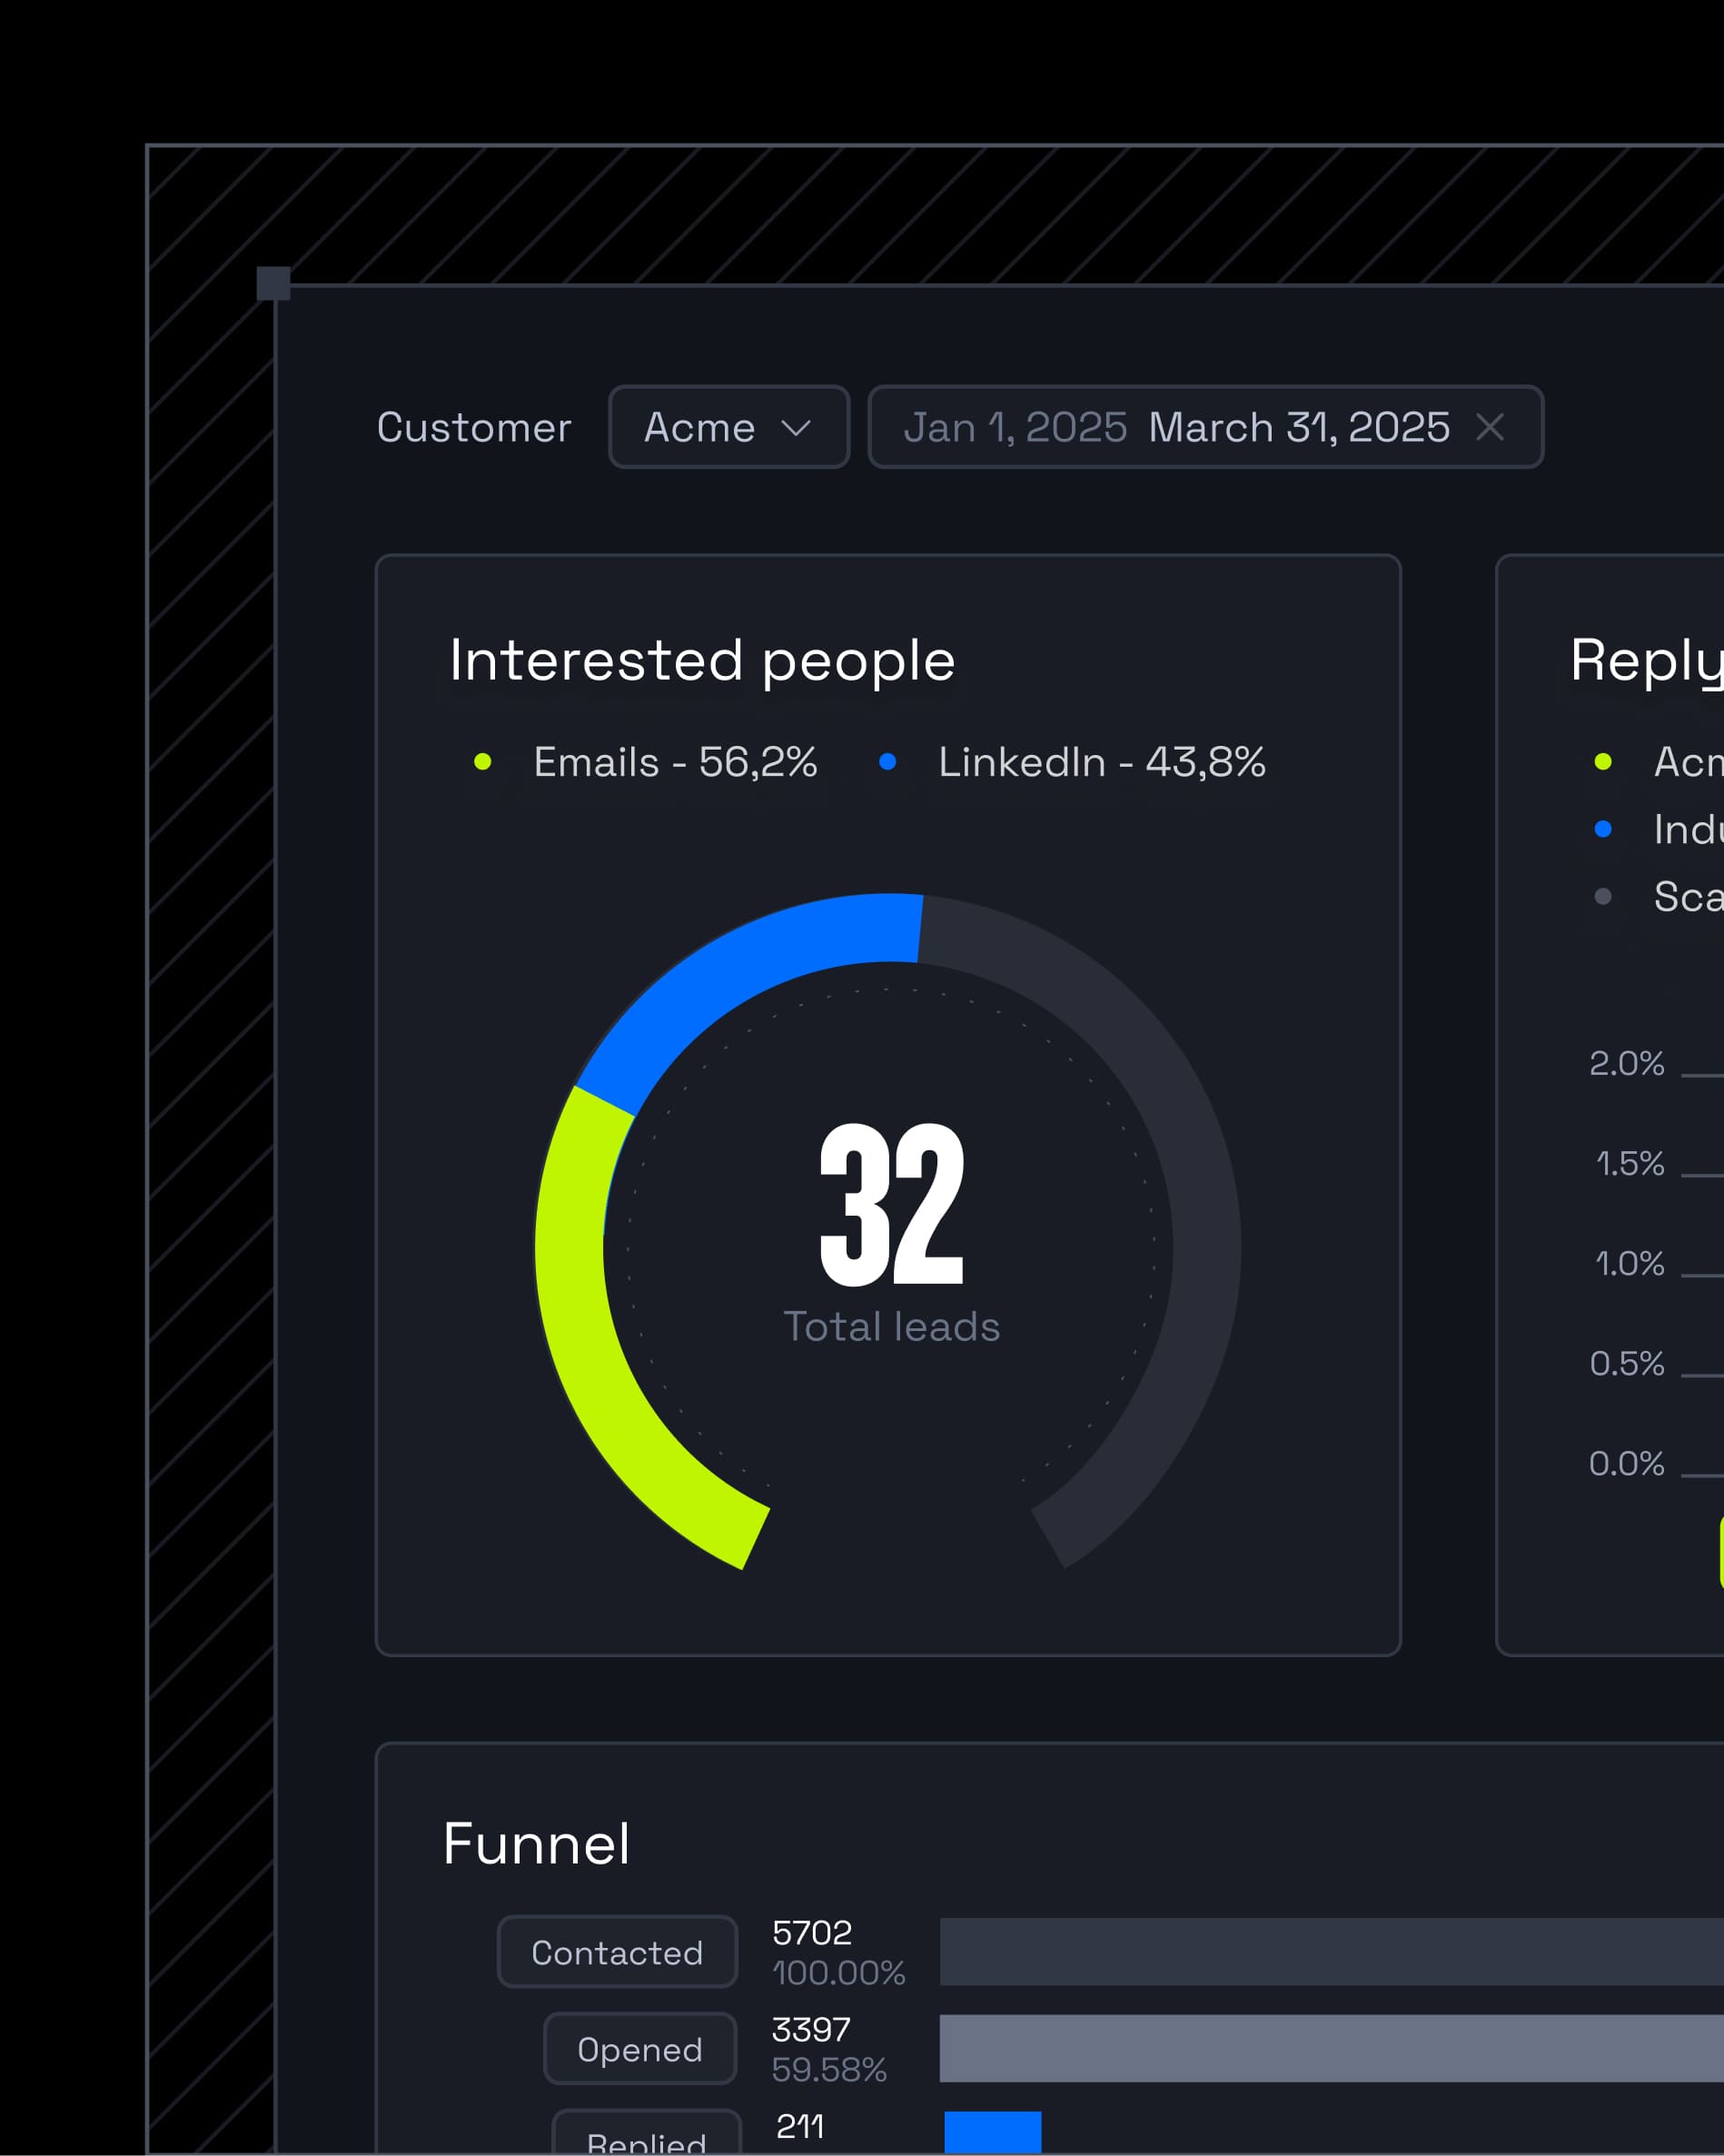Select the Jan 1, 2025 start date
The width and height of the screenshot is (1724, 2156).
coord(1015,427)
